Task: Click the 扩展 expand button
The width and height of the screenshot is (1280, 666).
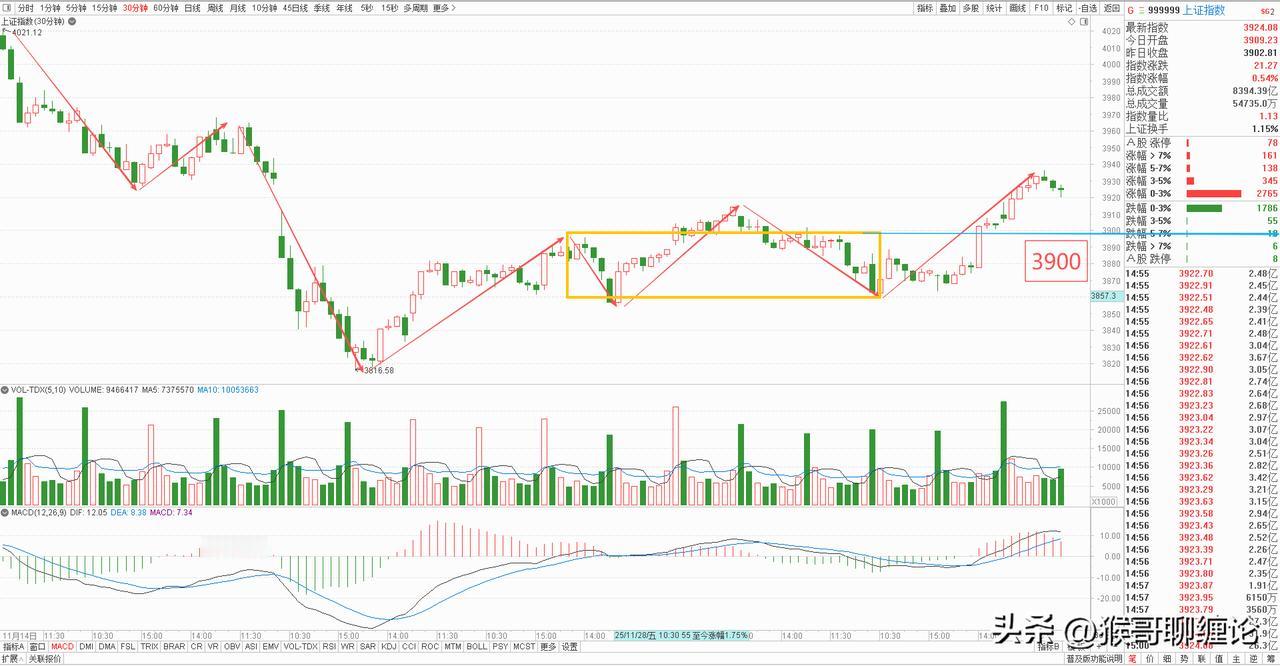Action: point(12,659)
